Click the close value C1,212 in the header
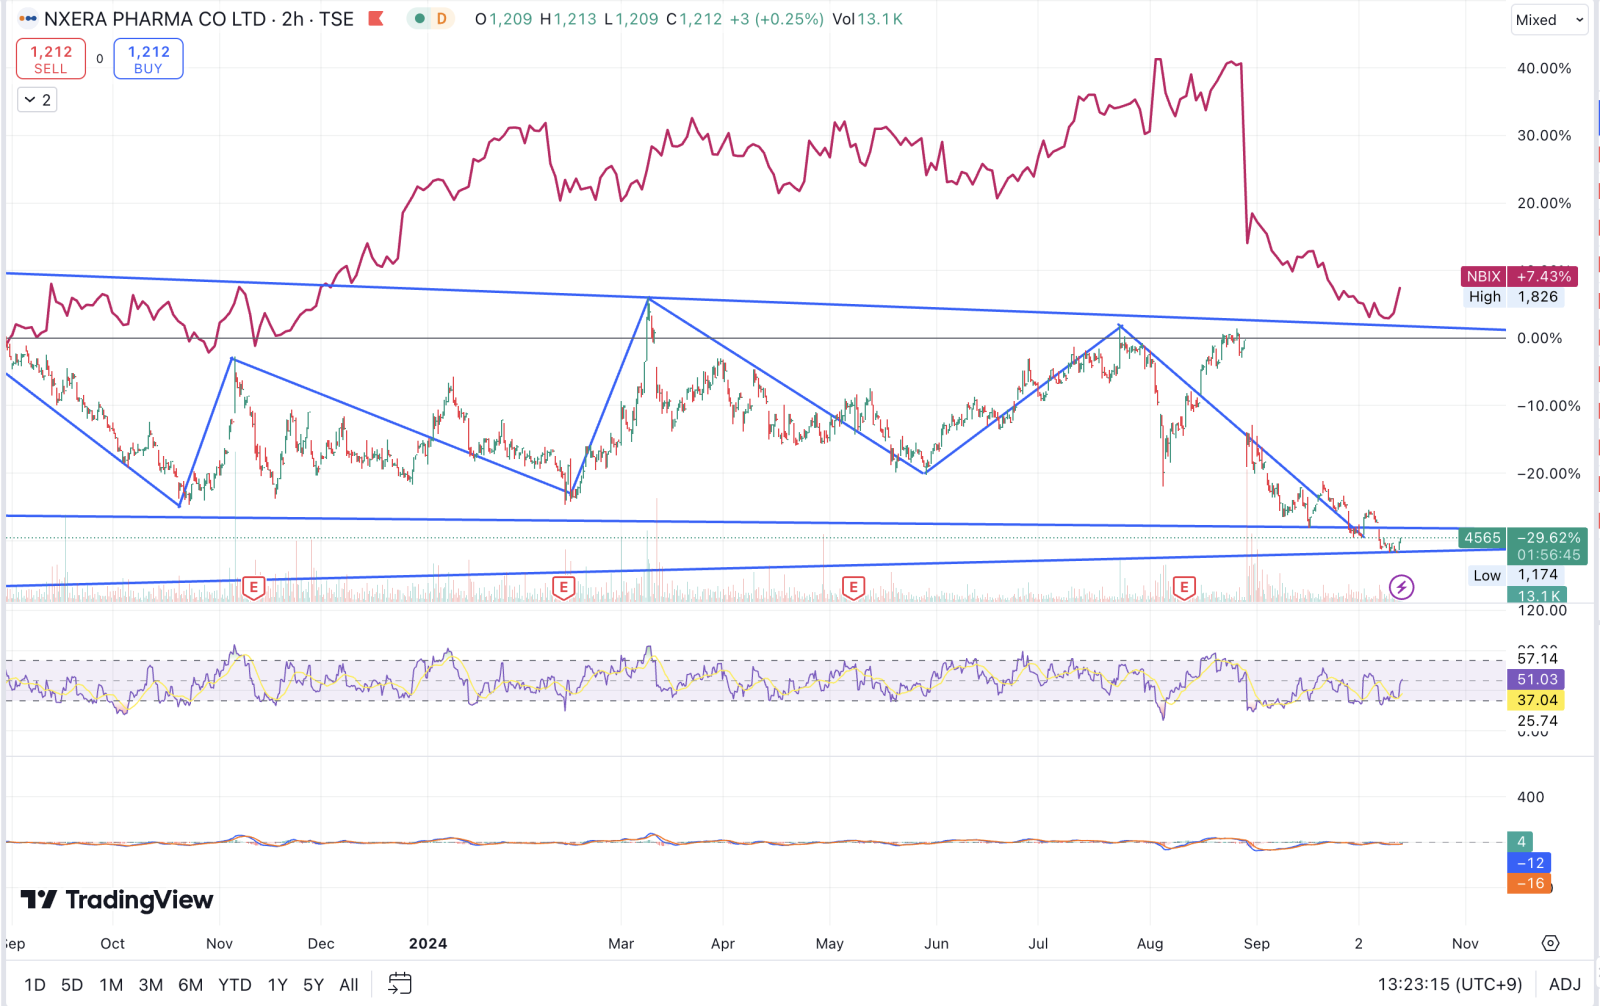 pos(694,19)
